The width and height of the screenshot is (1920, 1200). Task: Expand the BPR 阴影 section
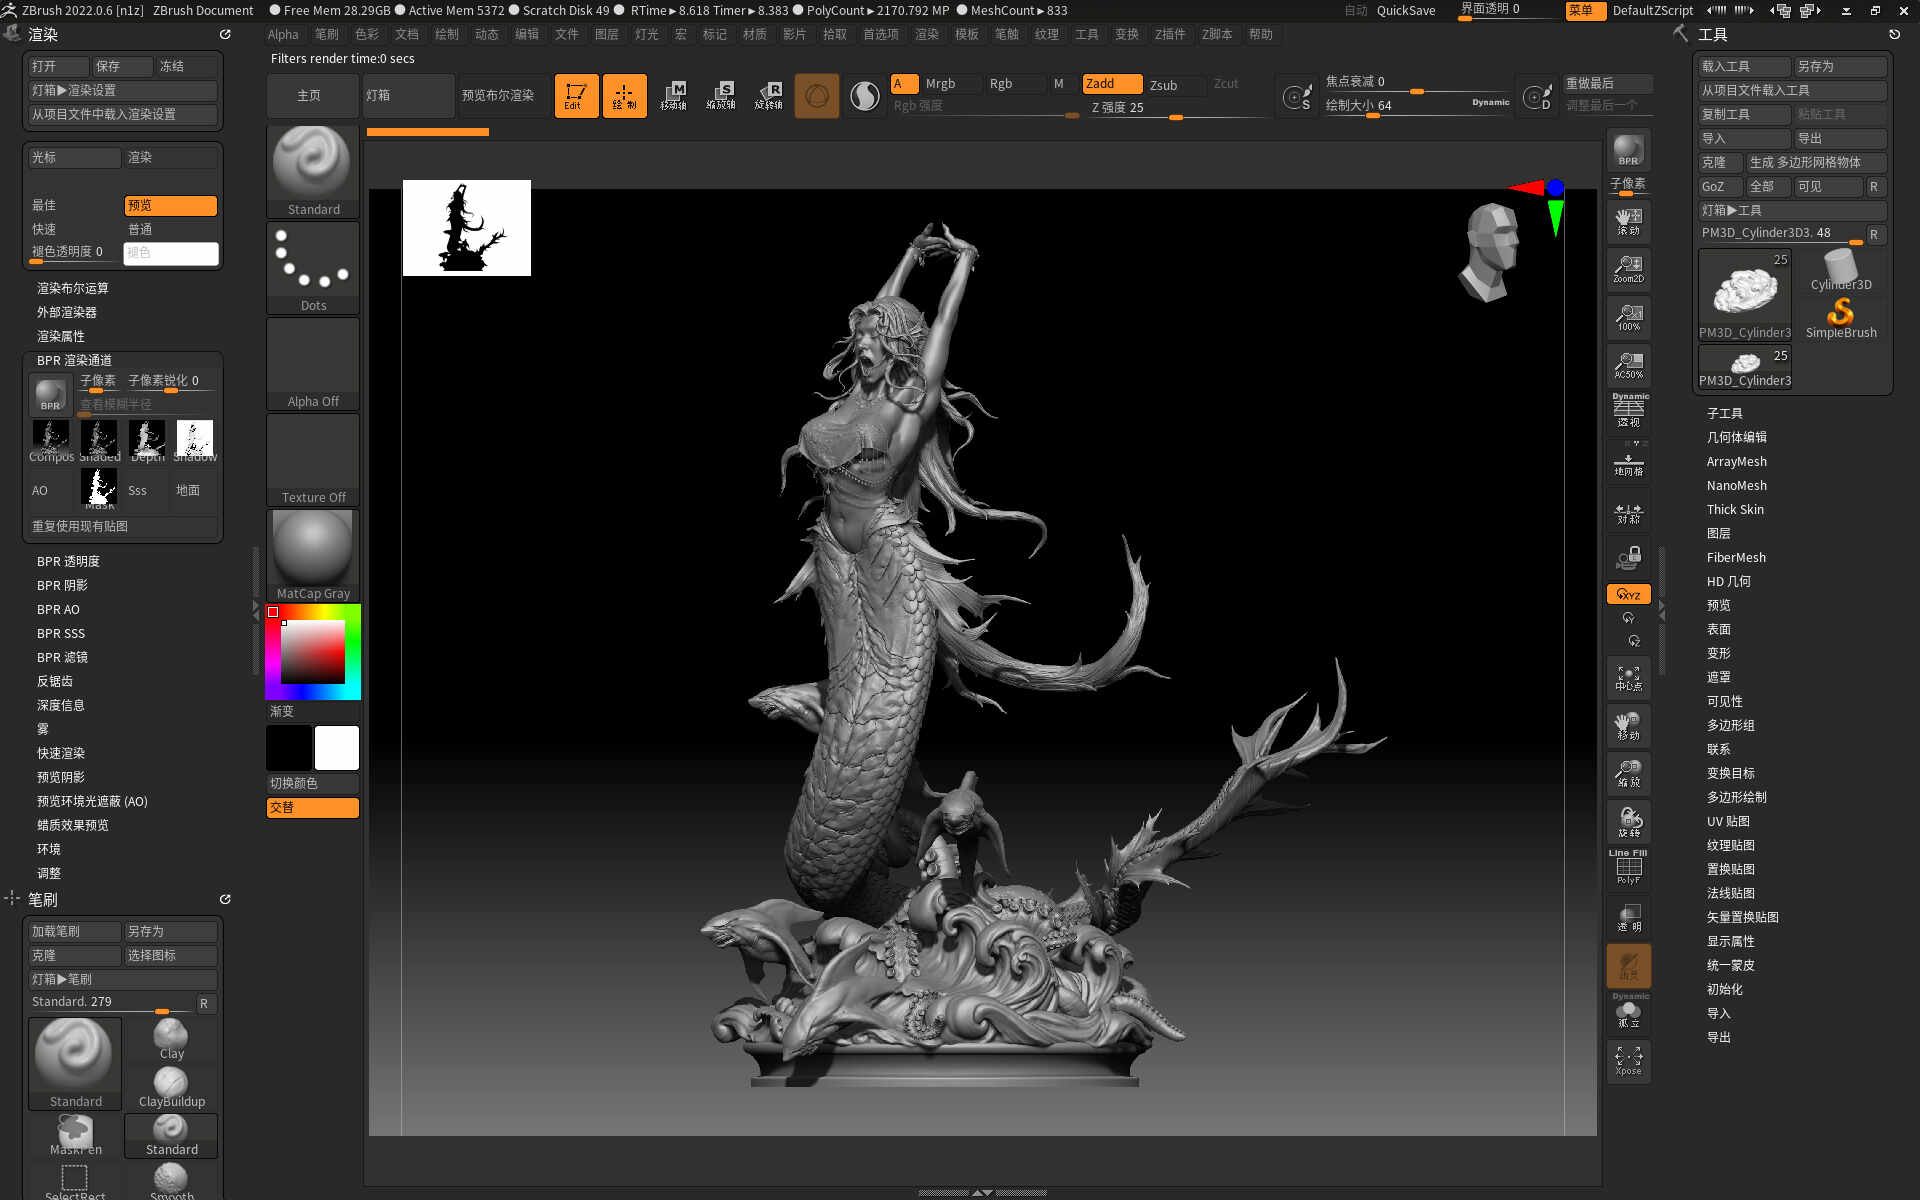(x=62, y=585)
